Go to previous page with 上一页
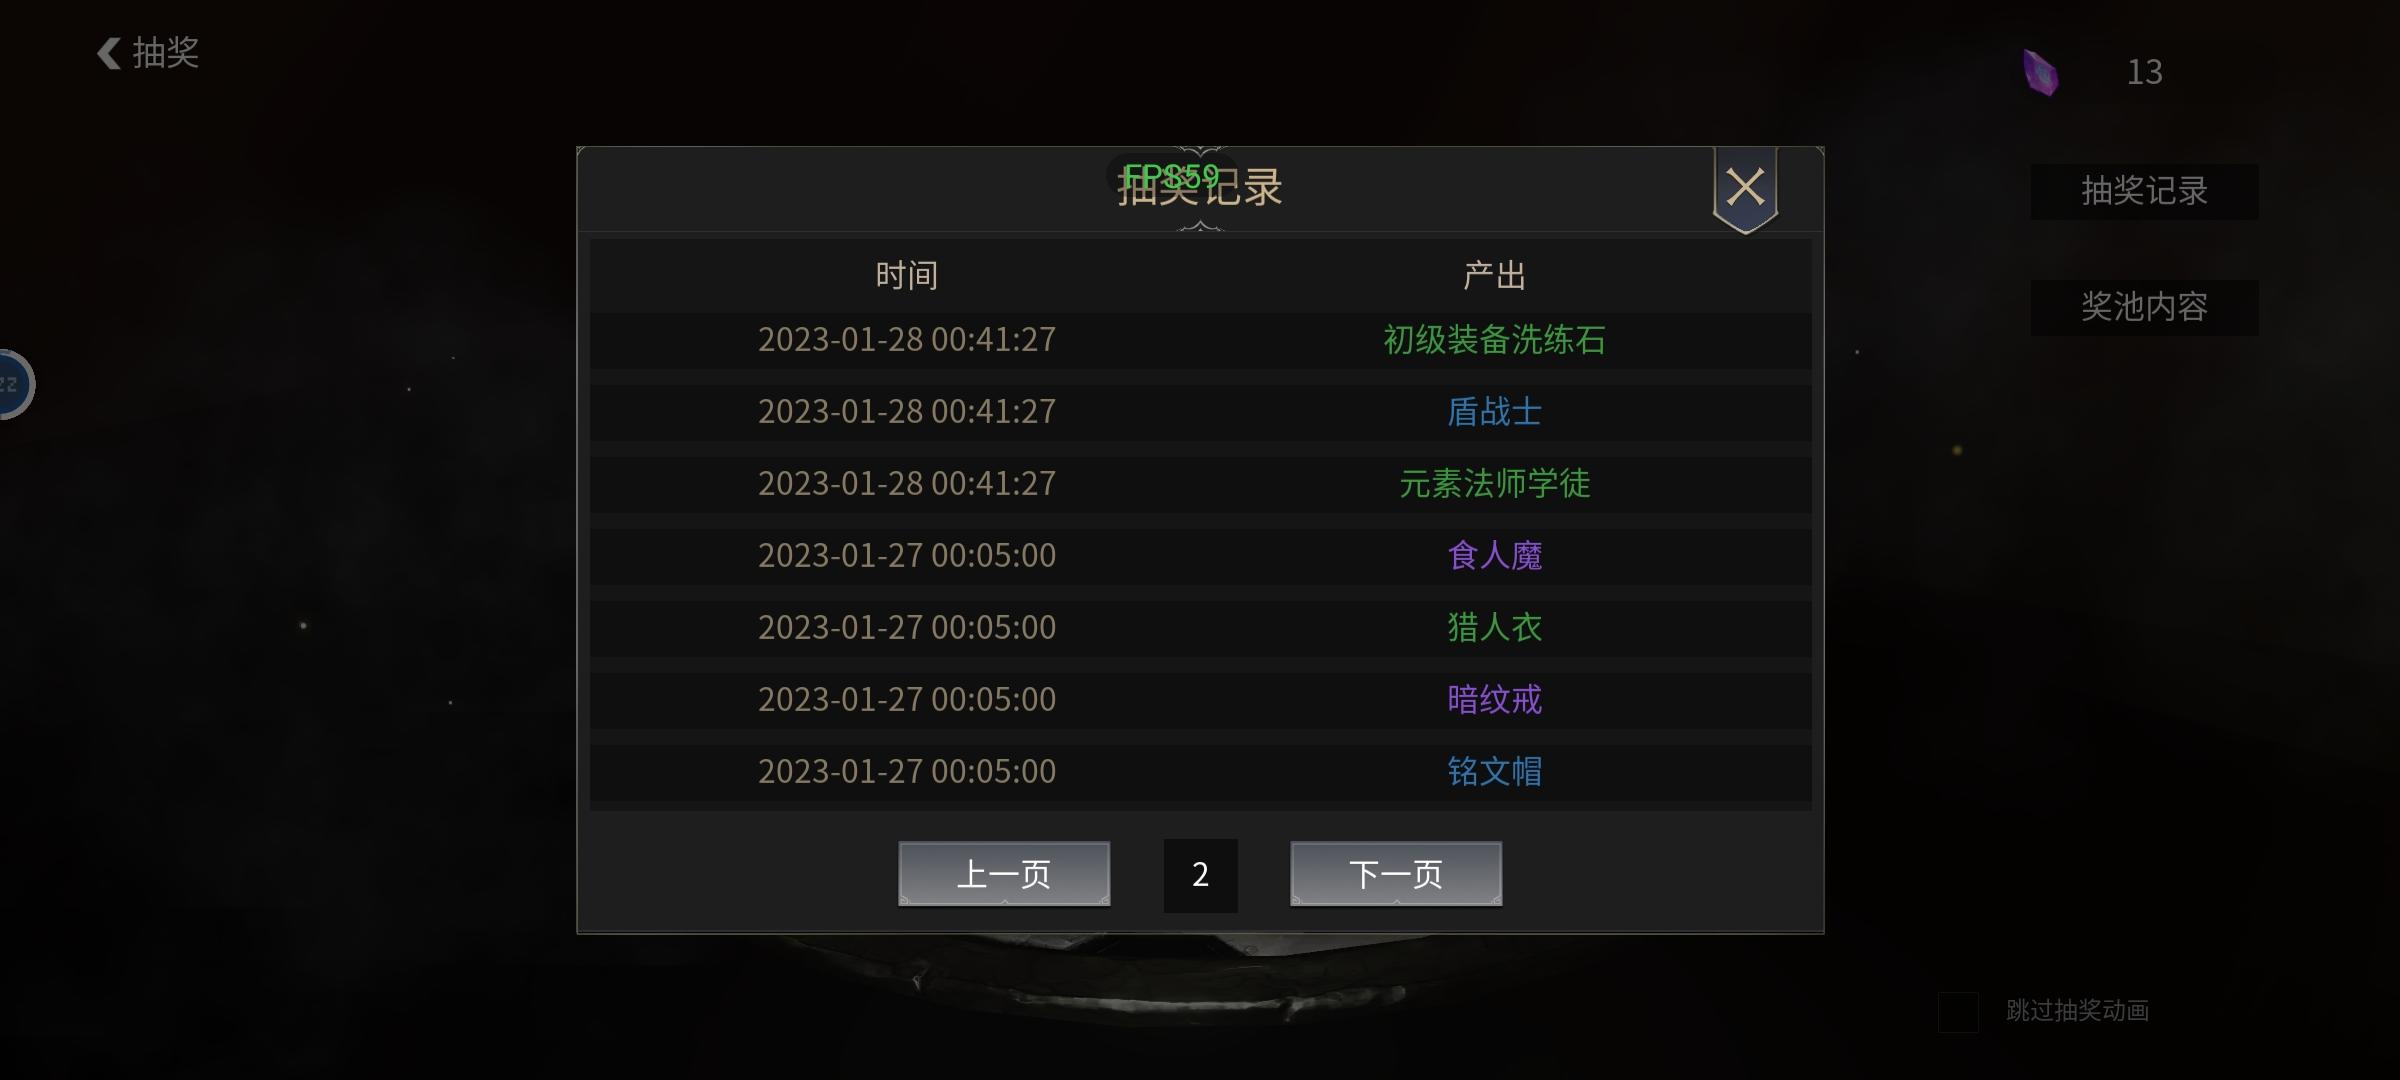Screen dimensions: 2400x1080 (x=1004, y=874)
